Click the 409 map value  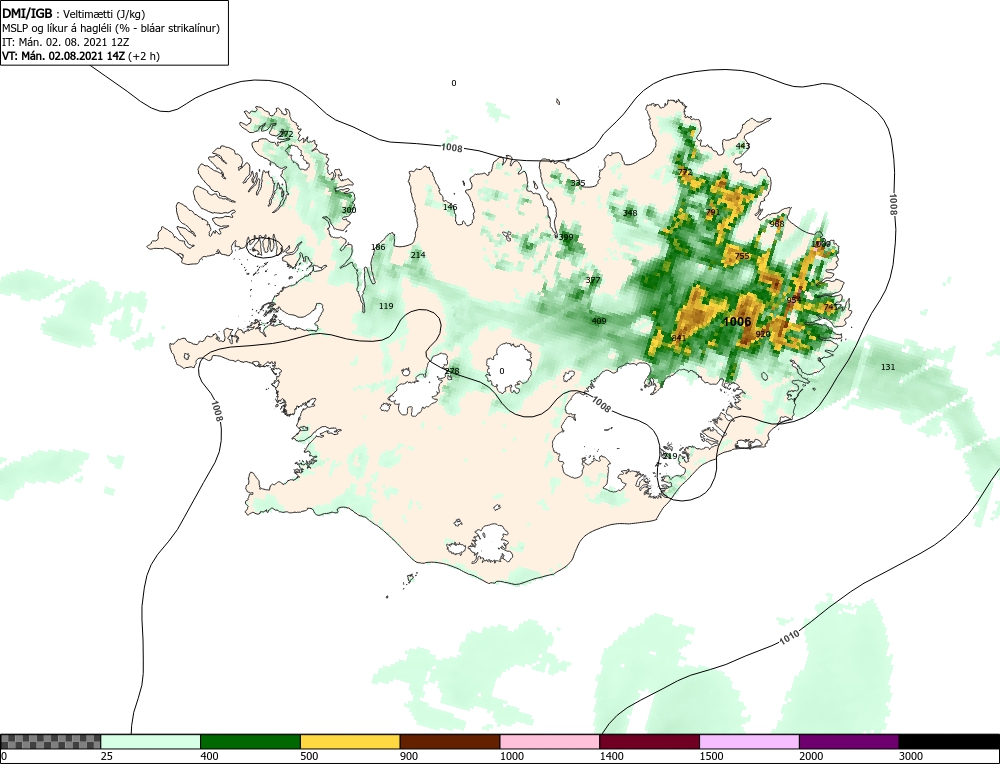599,321
